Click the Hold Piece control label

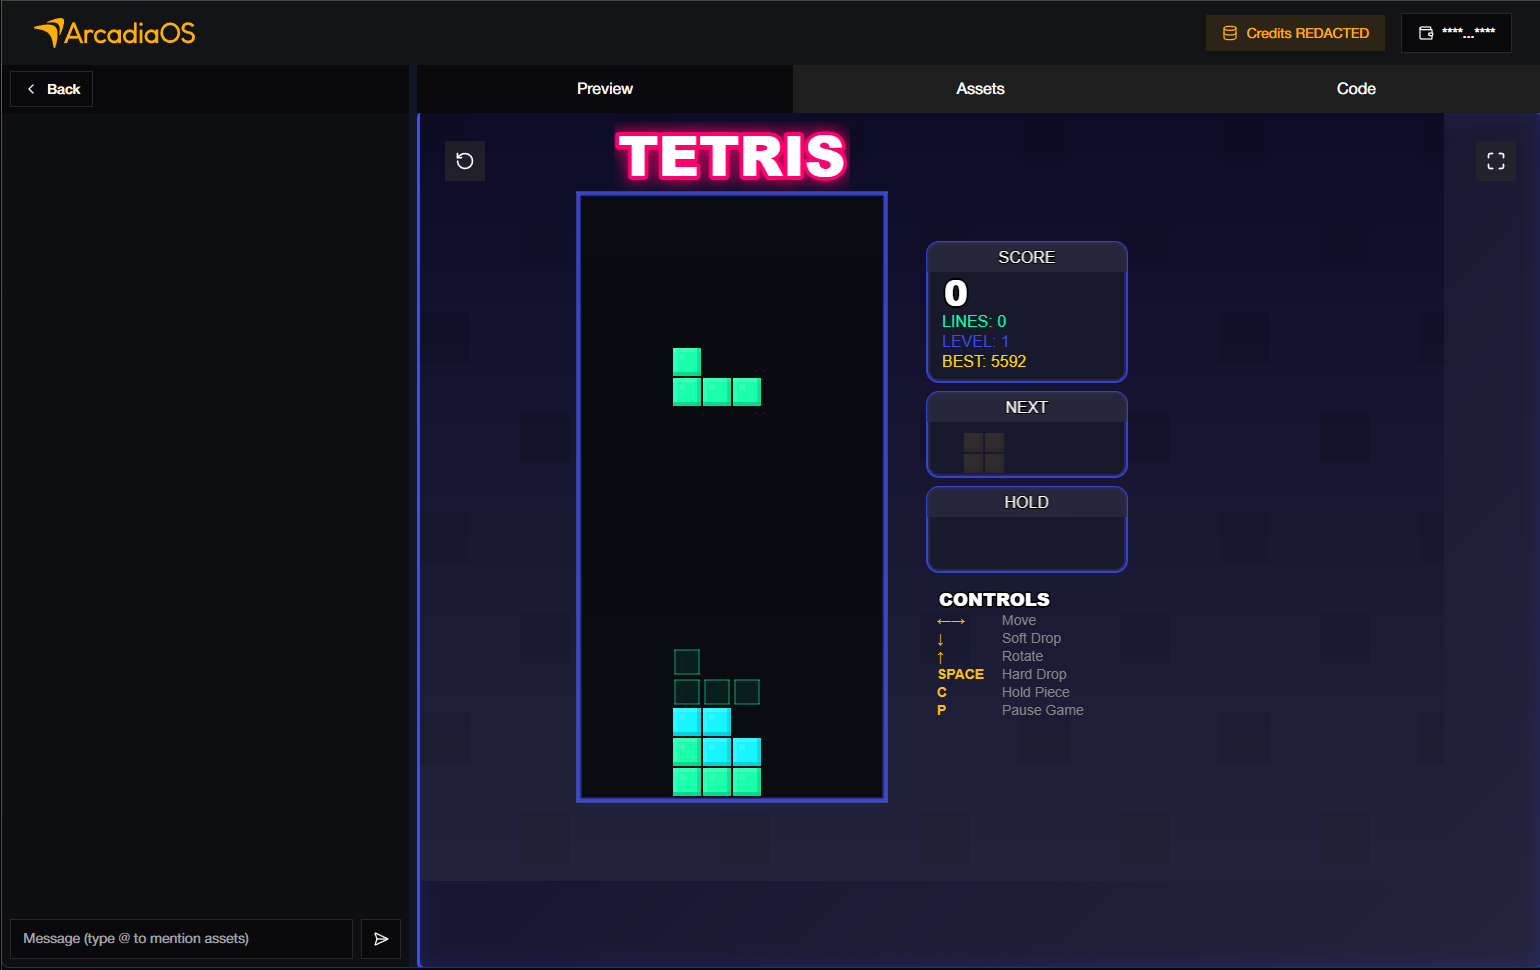(x=1036, y=692)
